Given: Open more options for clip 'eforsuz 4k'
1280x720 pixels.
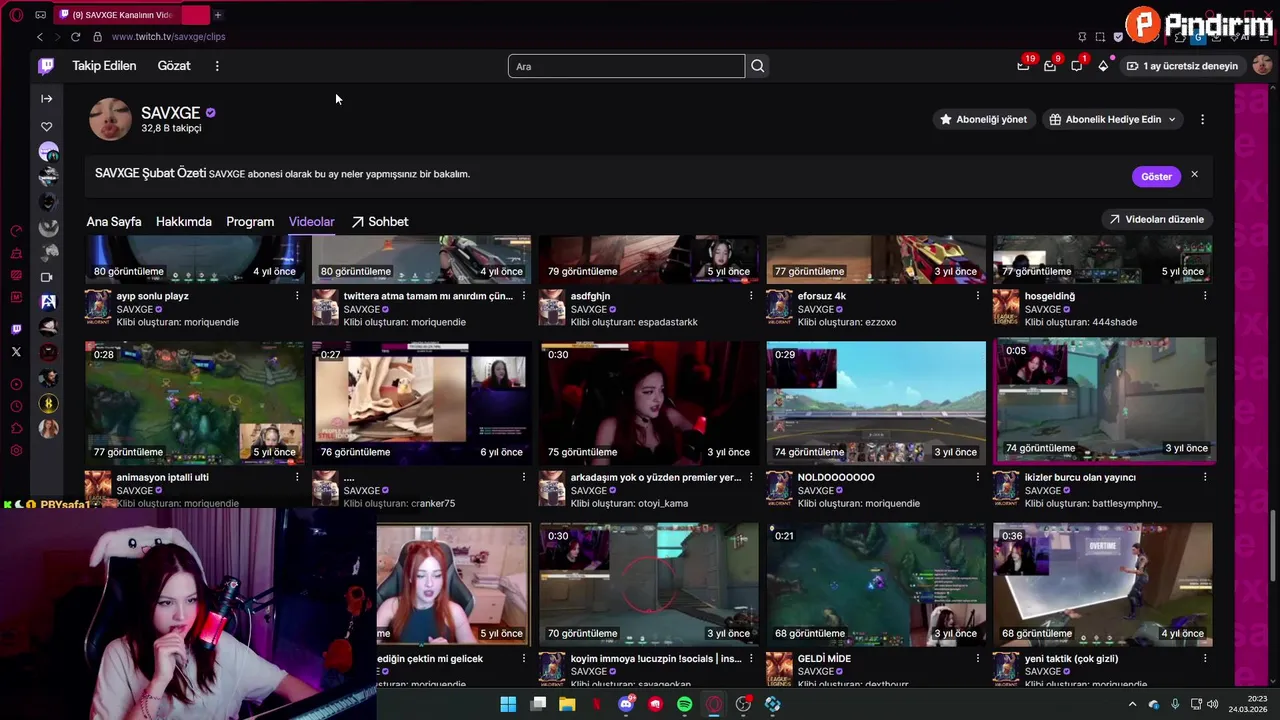Looking at the screenshot, I should pyautogui.click(x=978, y=296).
